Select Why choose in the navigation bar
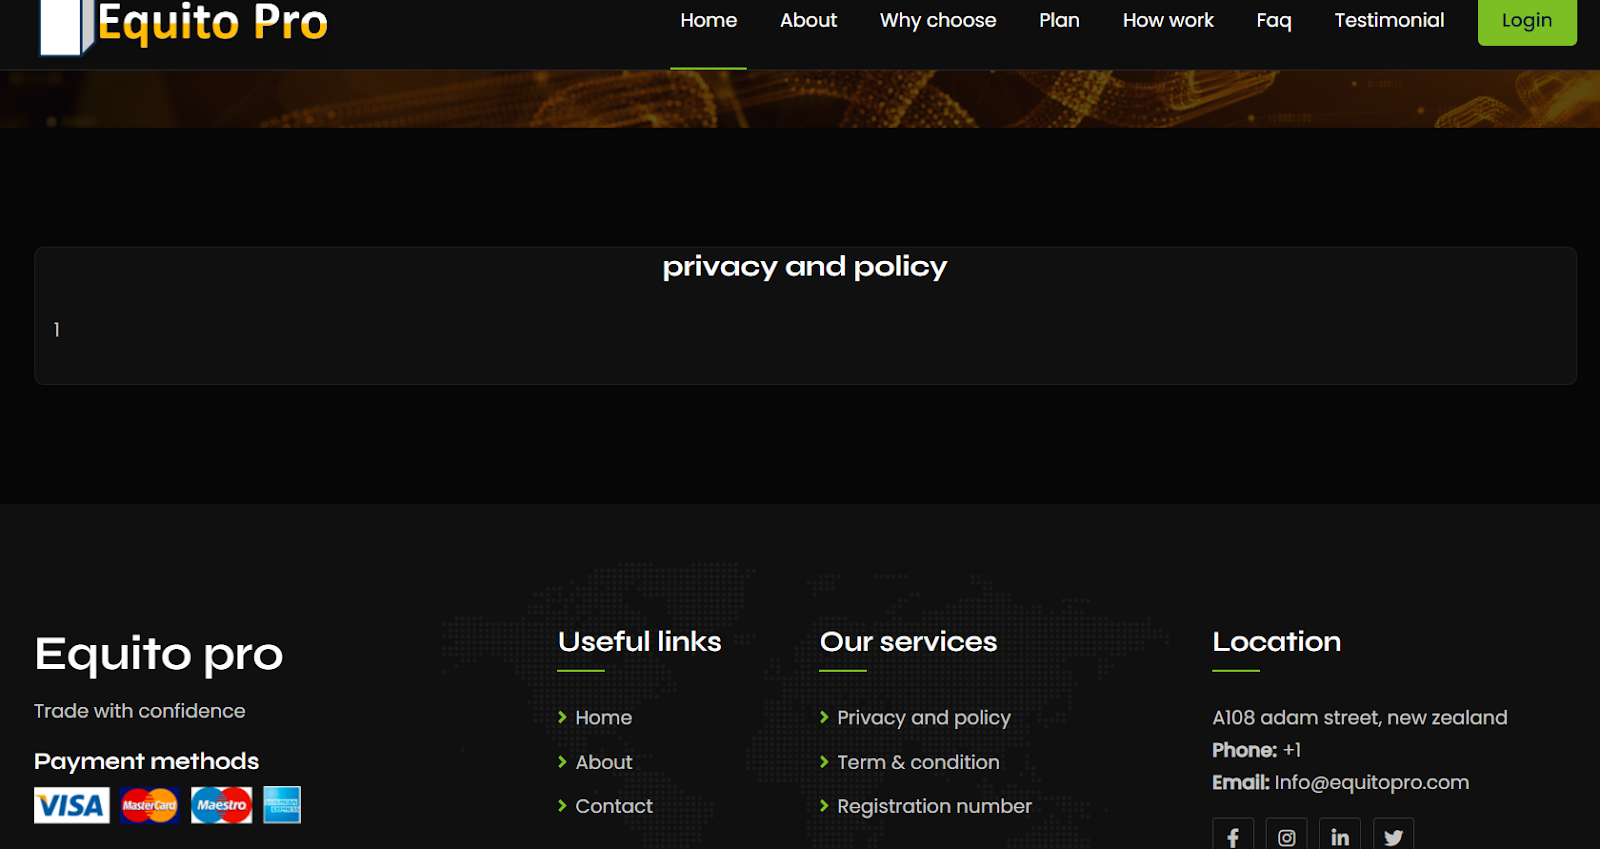The width and height of the screenshot is (1600, 849). coord(938,20)
